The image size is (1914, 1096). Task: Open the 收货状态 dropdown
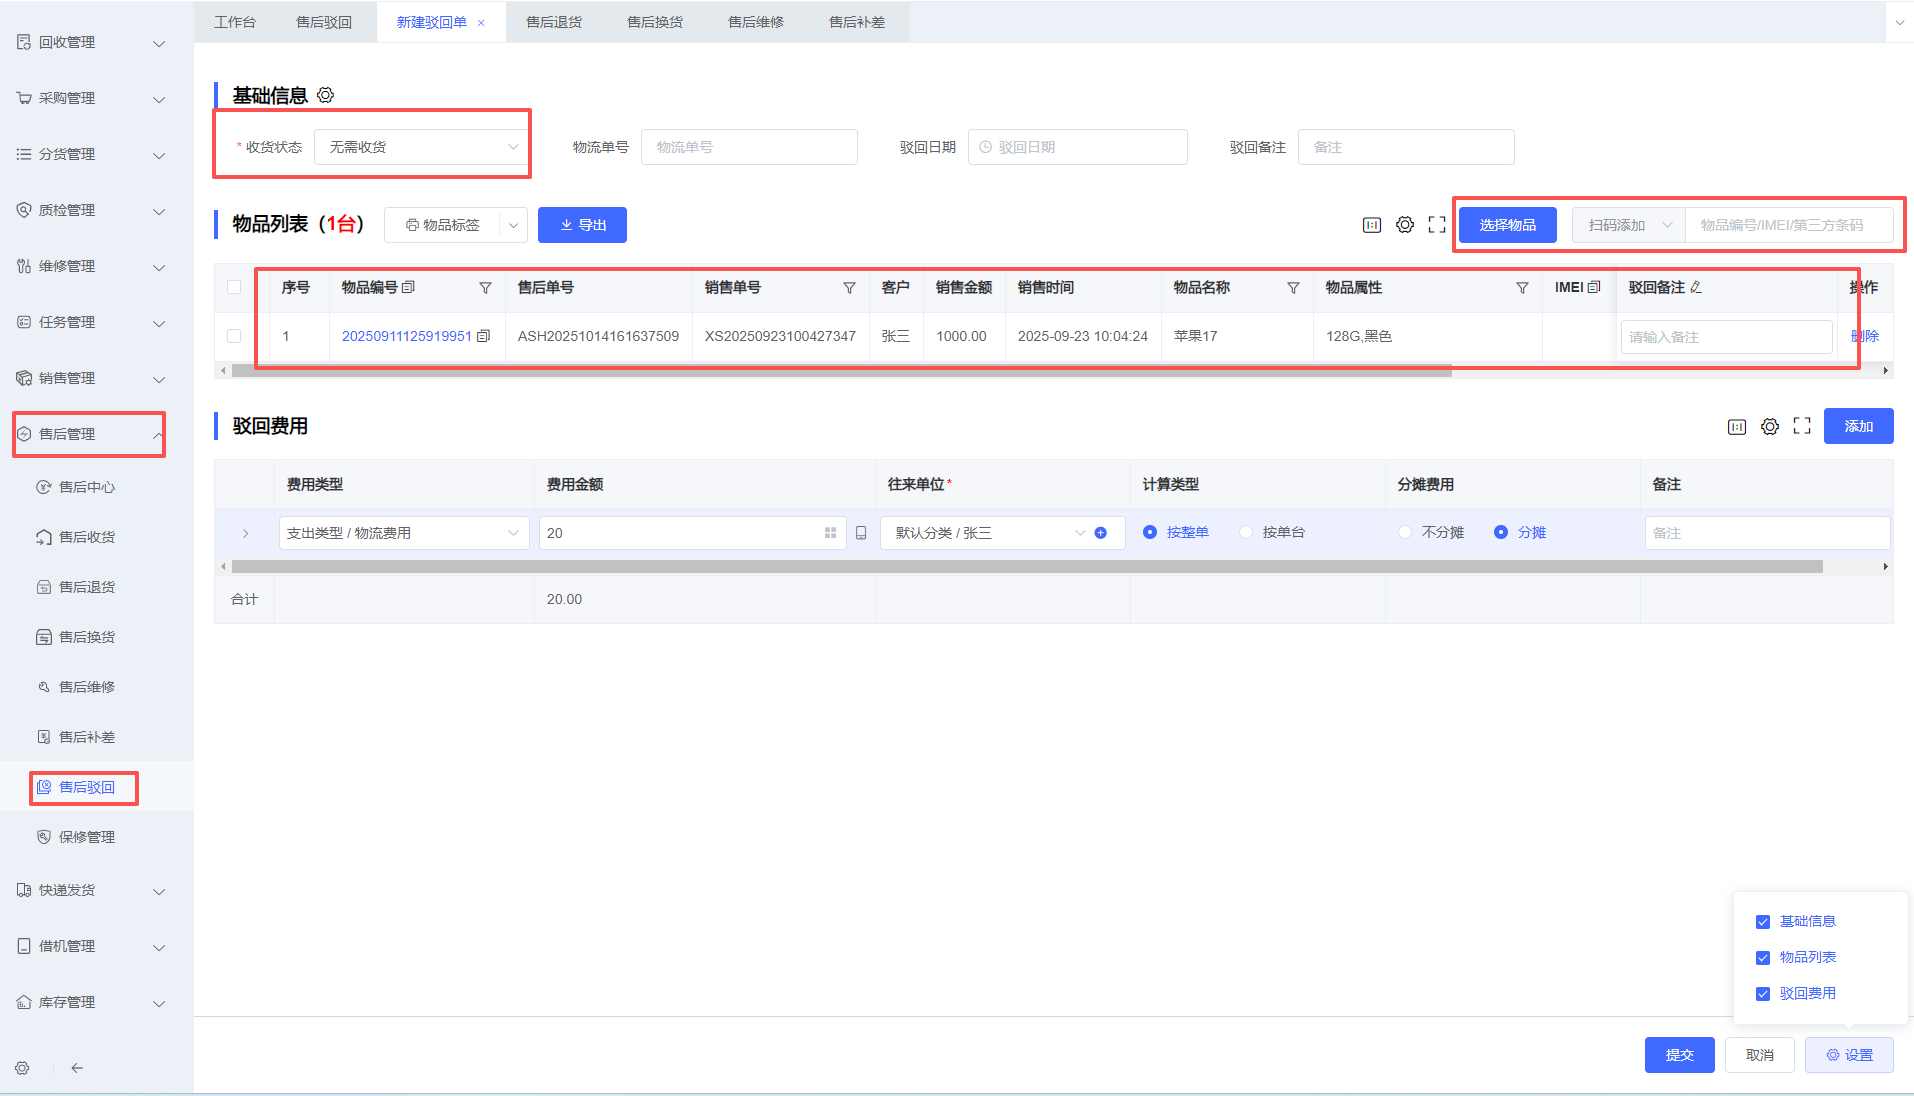[420, 147]
